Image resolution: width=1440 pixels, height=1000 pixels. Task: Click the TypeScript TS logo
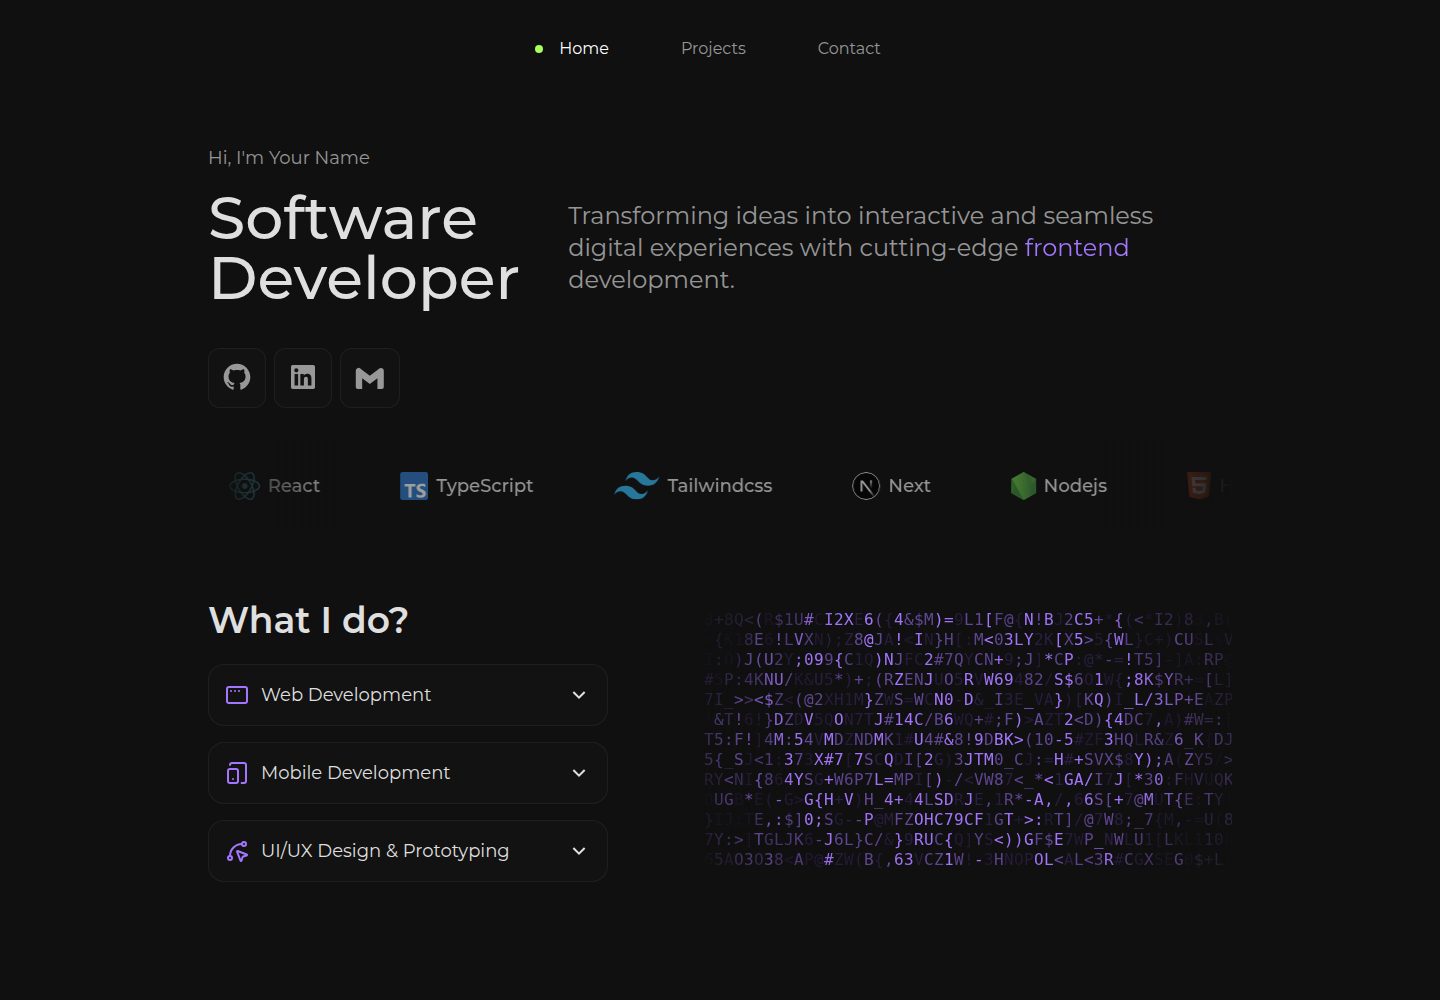[x=414, y=486]
